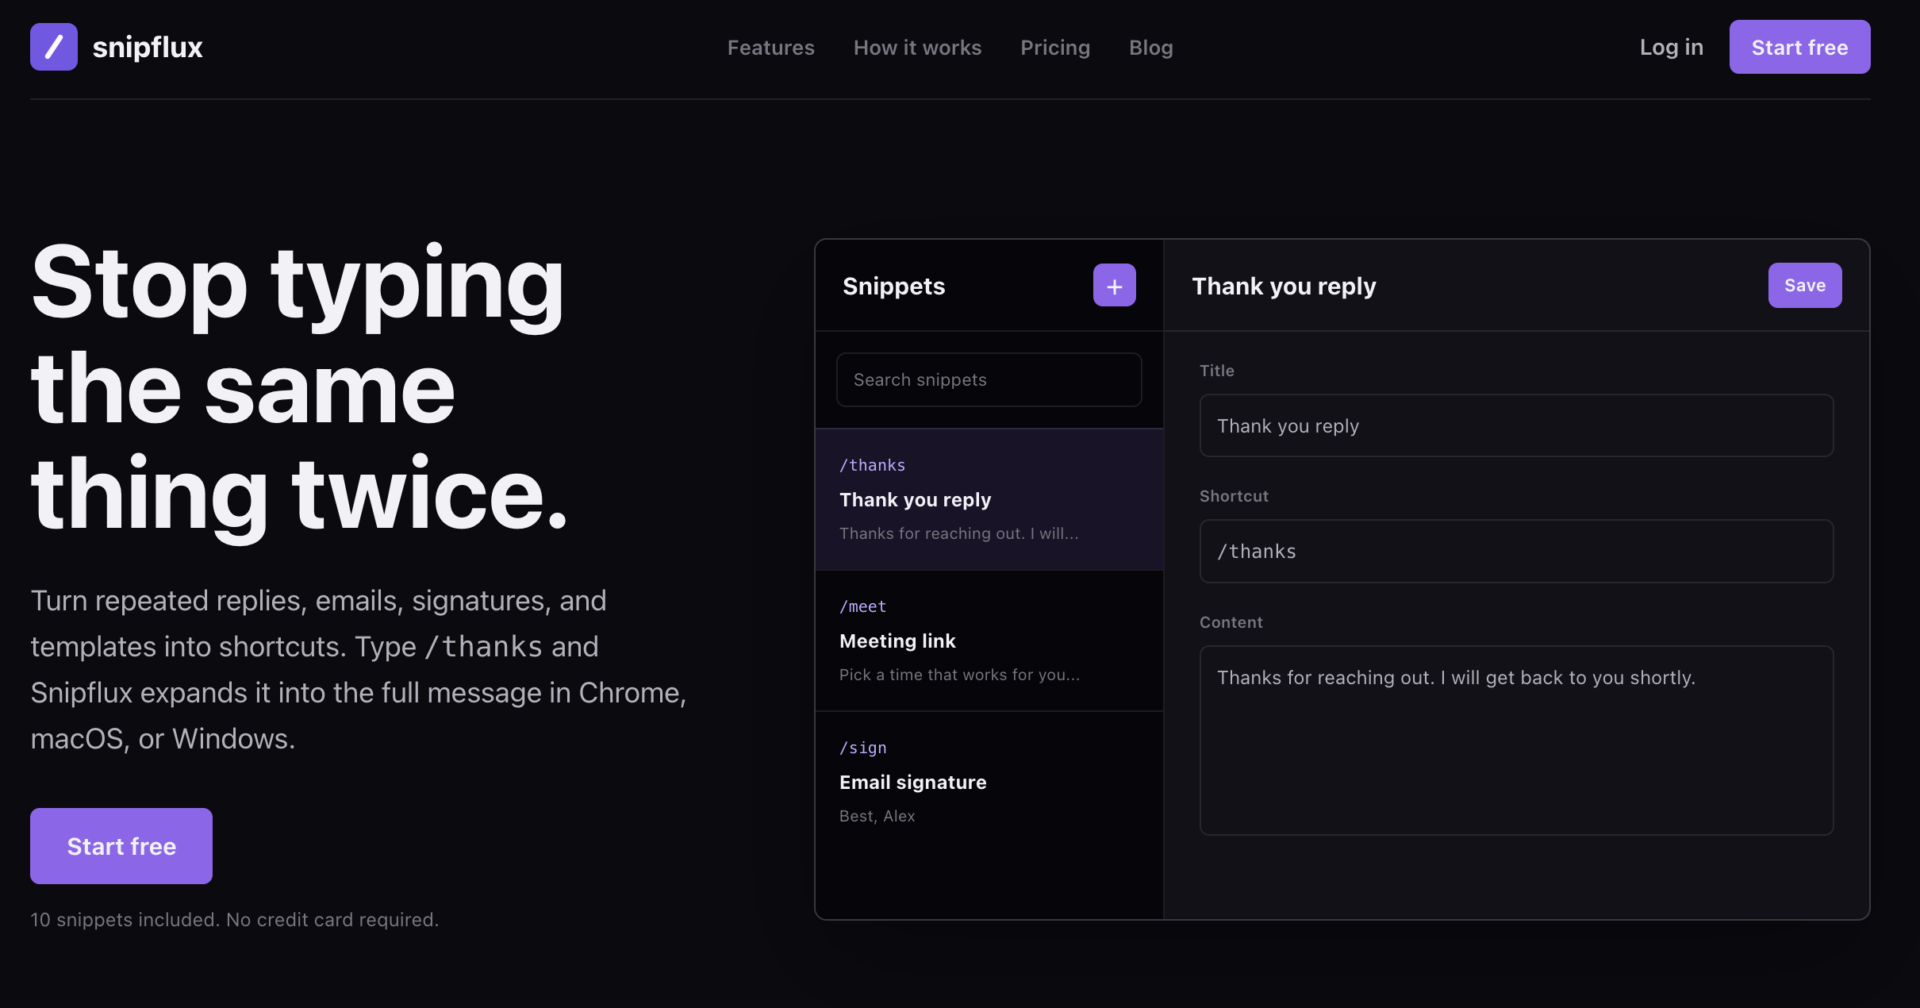Click the "10 snippets included" note
The image size is (1920, 1008).
(x=234, y=920)
